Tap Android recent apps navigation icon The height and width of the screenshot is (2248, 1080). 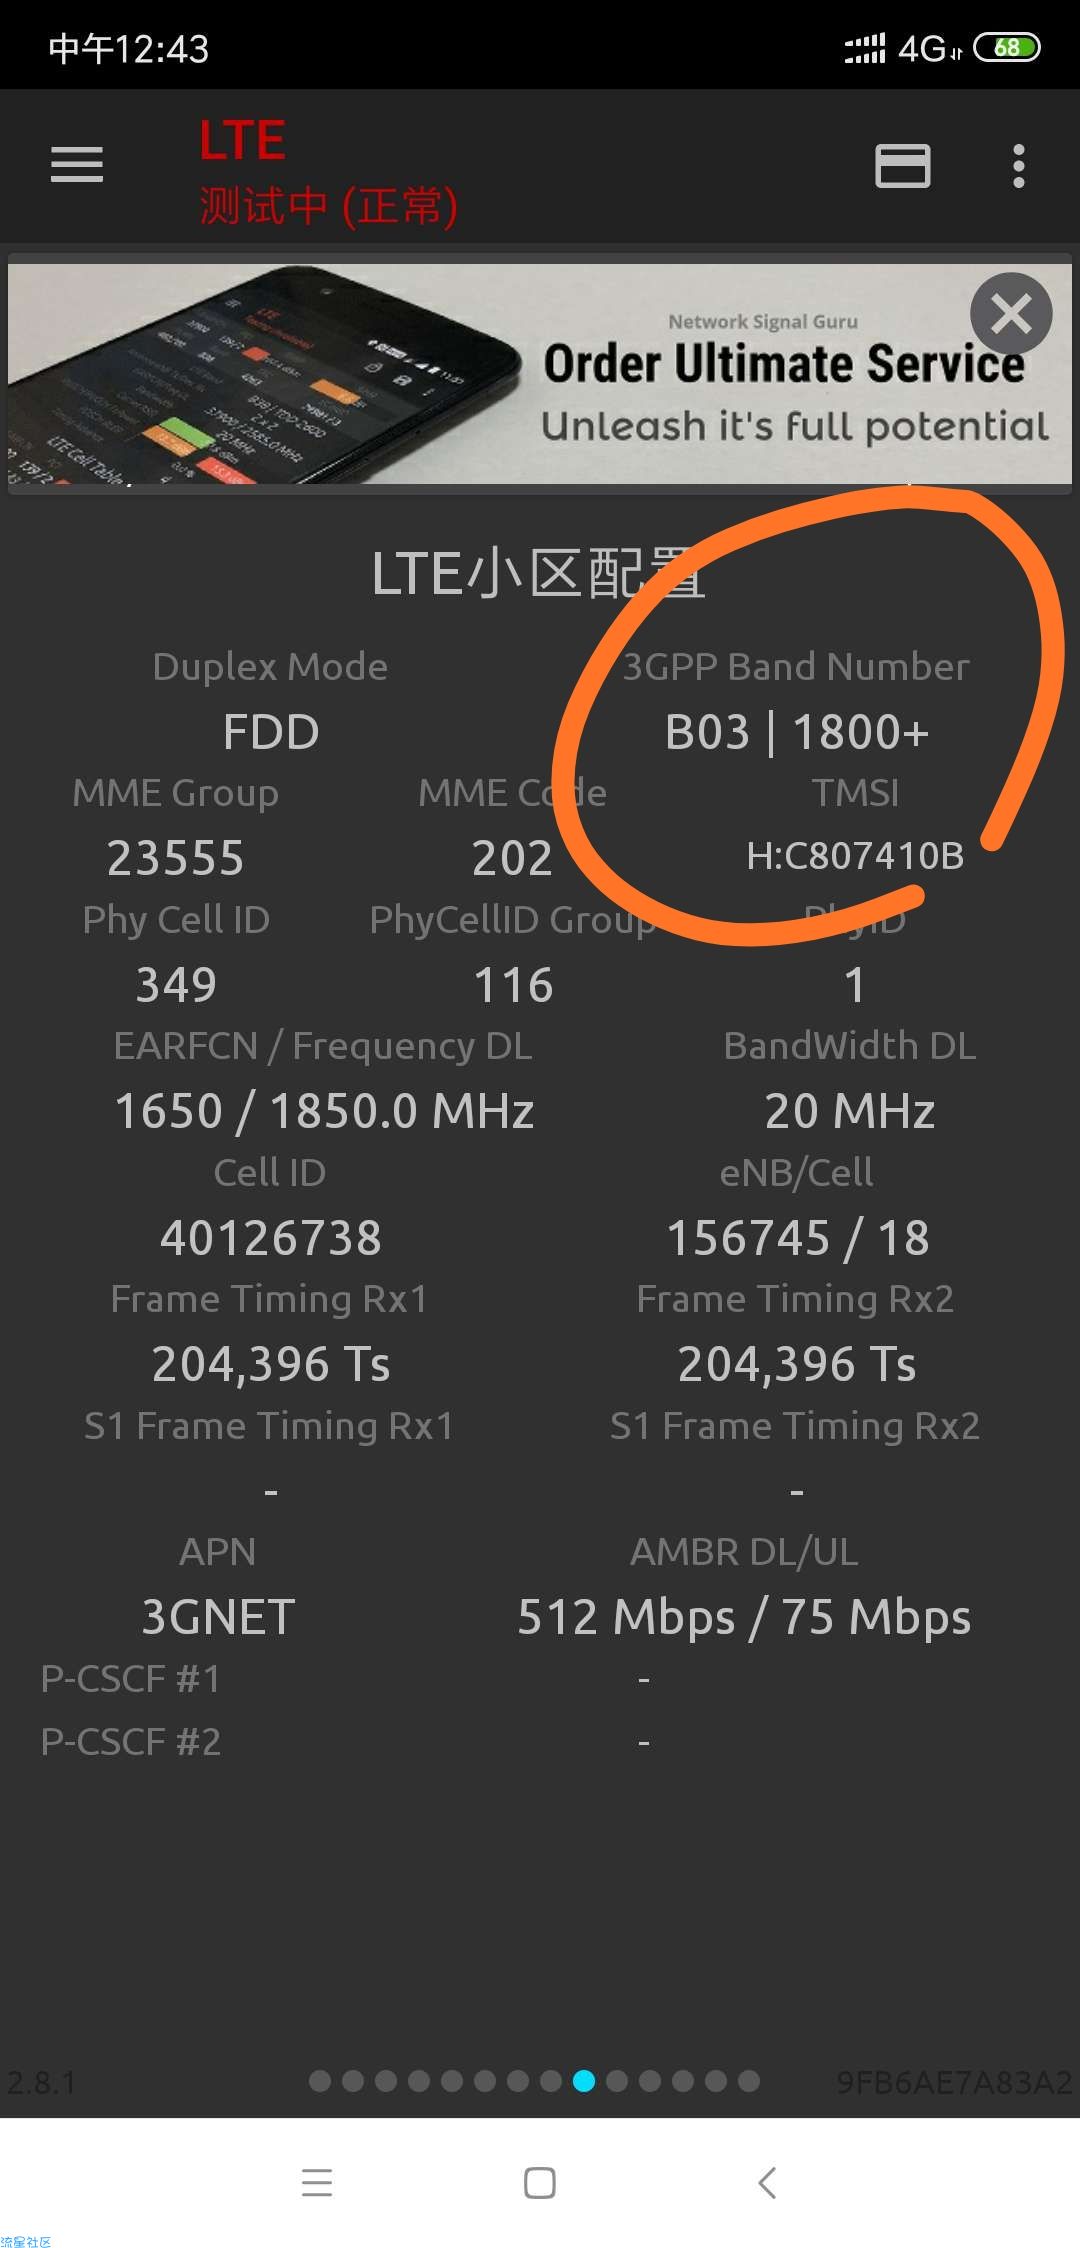pos(317,2182)
